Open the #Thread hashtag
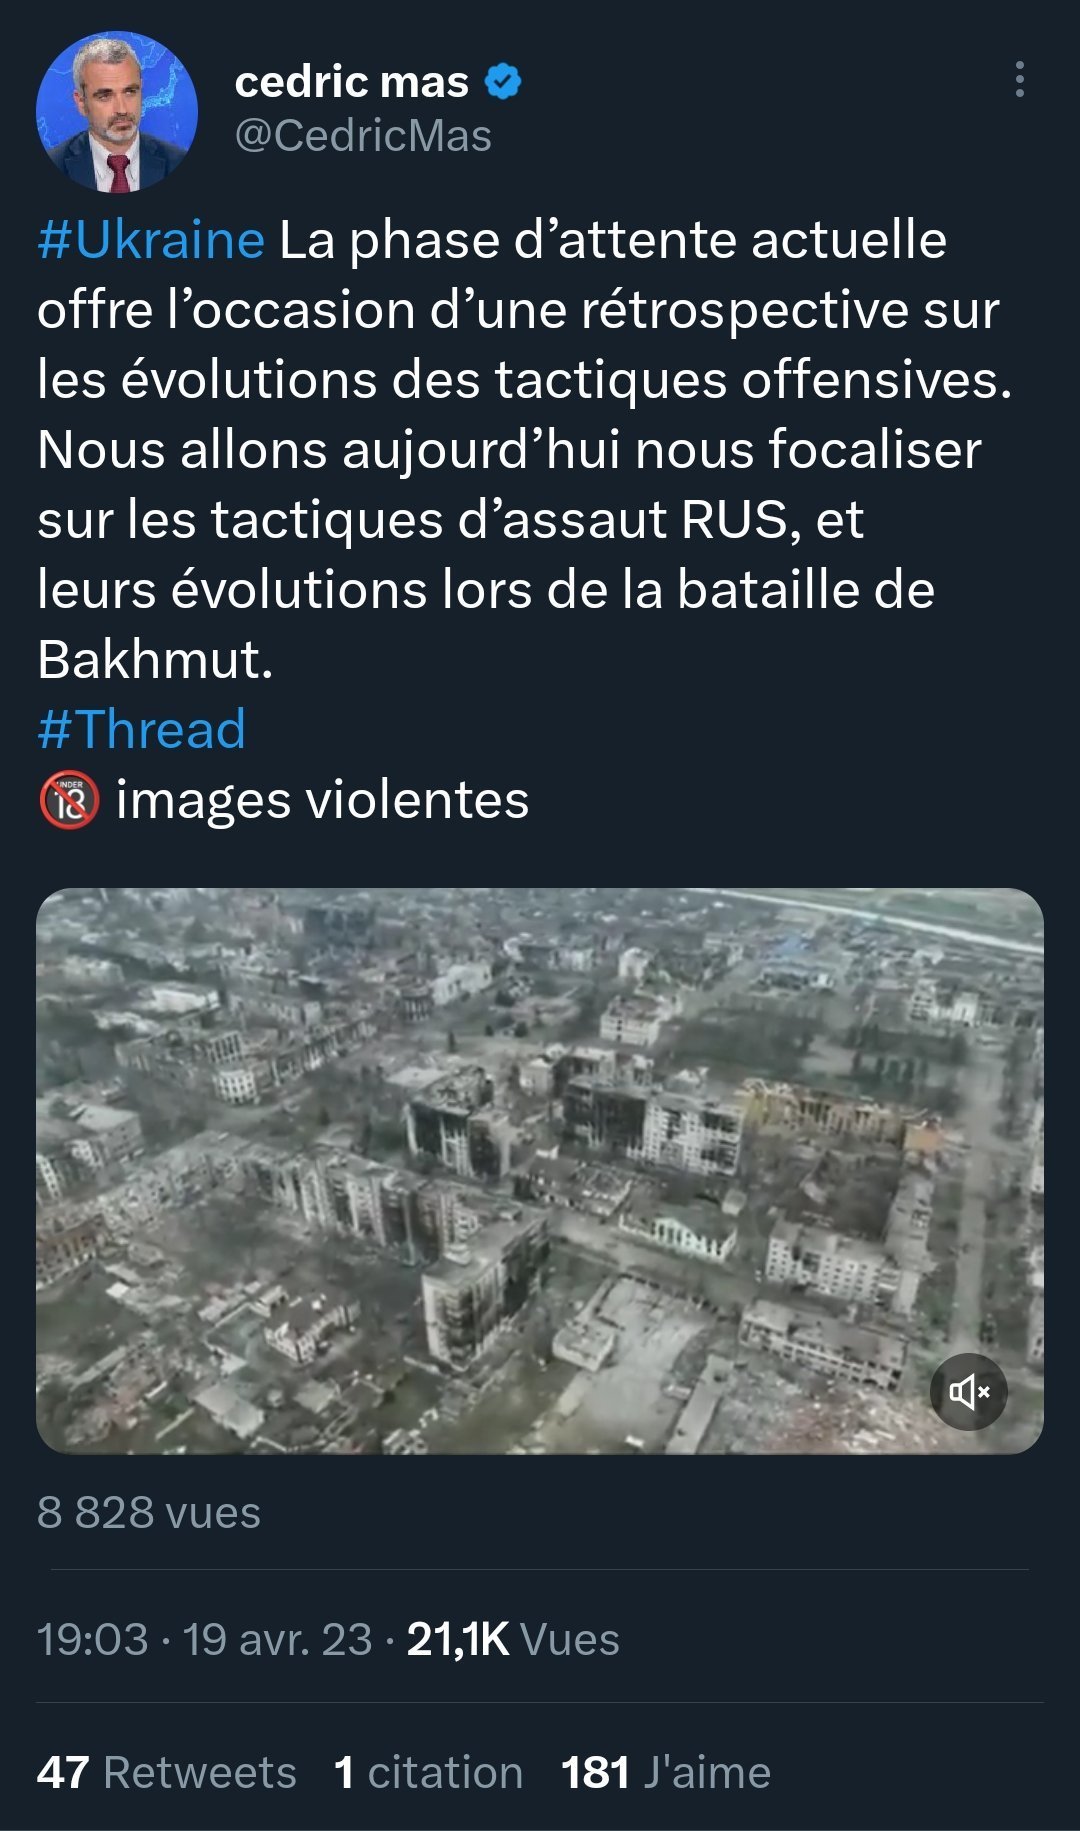The image size is (1080, 1831). coord(141,729)
